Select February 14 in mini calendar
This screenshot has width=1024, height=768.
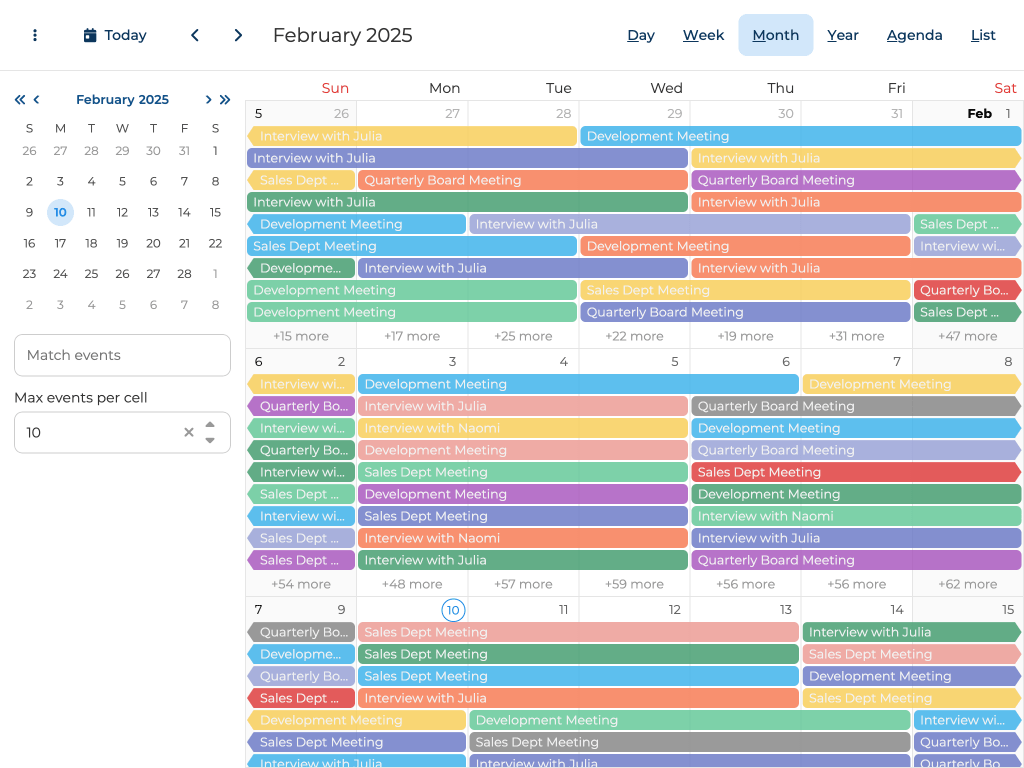pos(184,212)
